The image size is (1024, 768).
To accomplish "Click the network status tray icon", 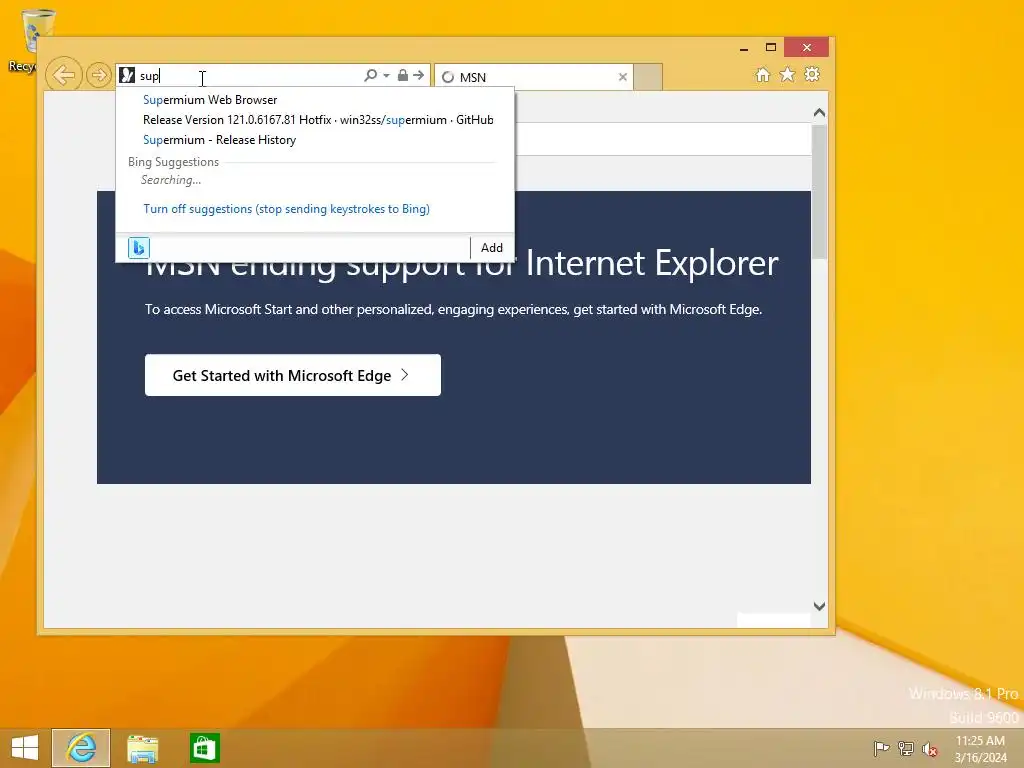I will 906,748.
